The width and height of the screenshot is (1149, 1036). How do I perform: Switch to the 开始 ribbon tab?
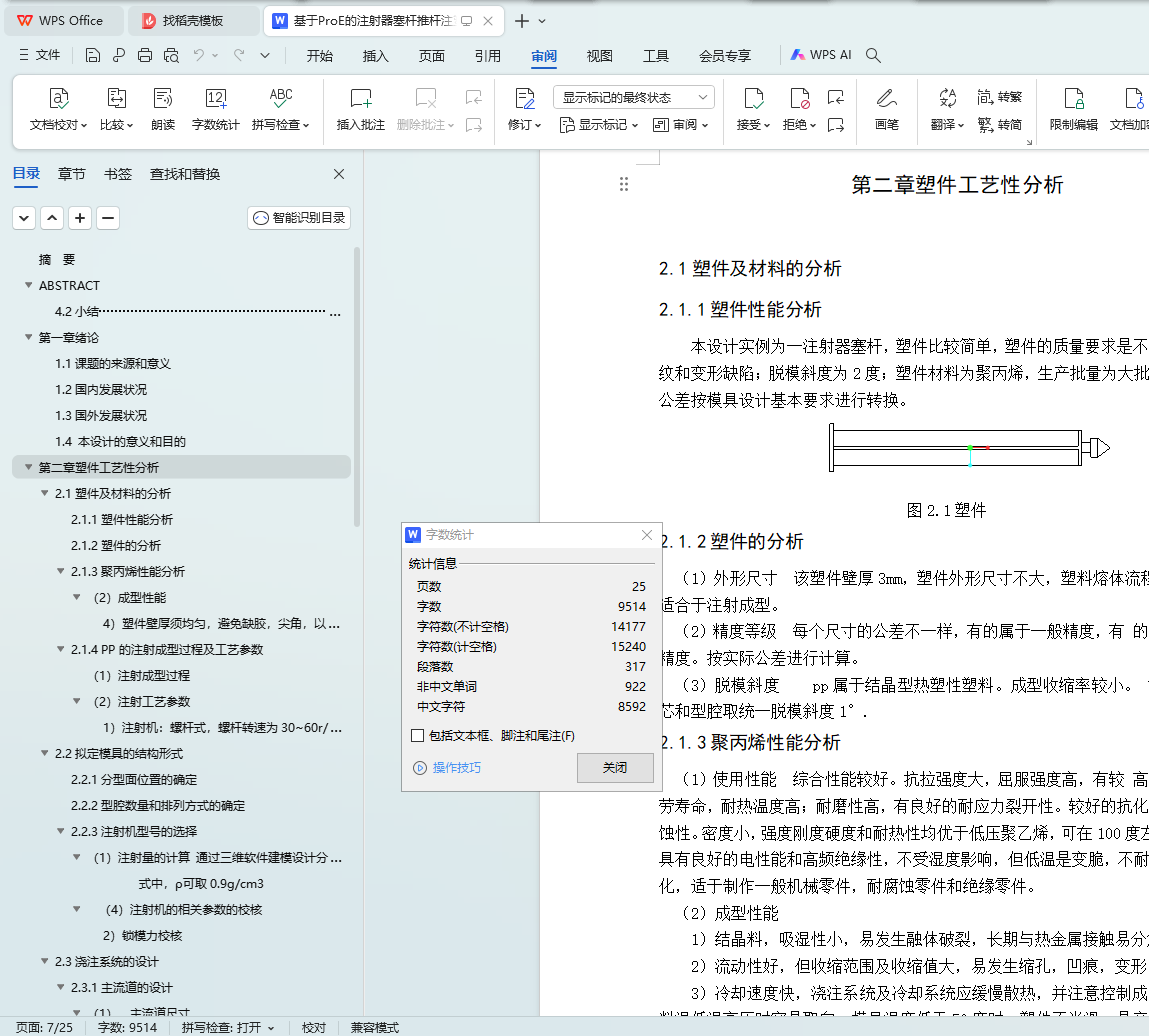coord(319,56)
